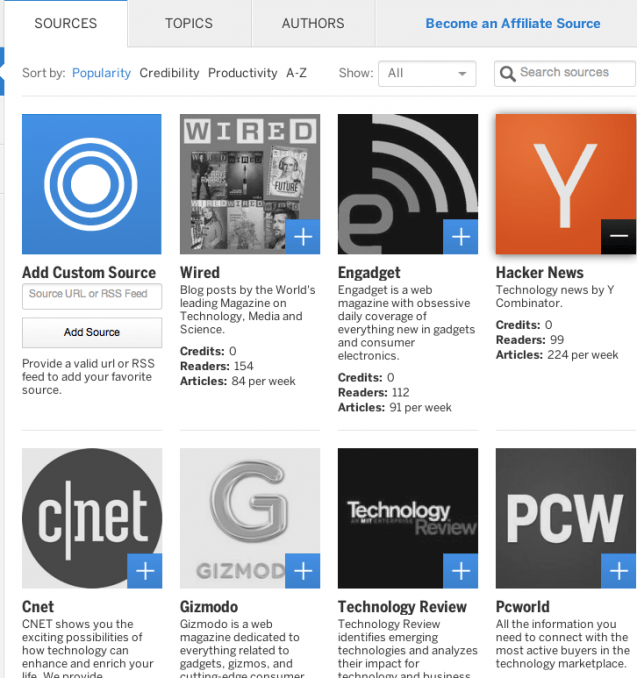
Task: Remove Hacker News with minus icon
Action: point(618,237)
